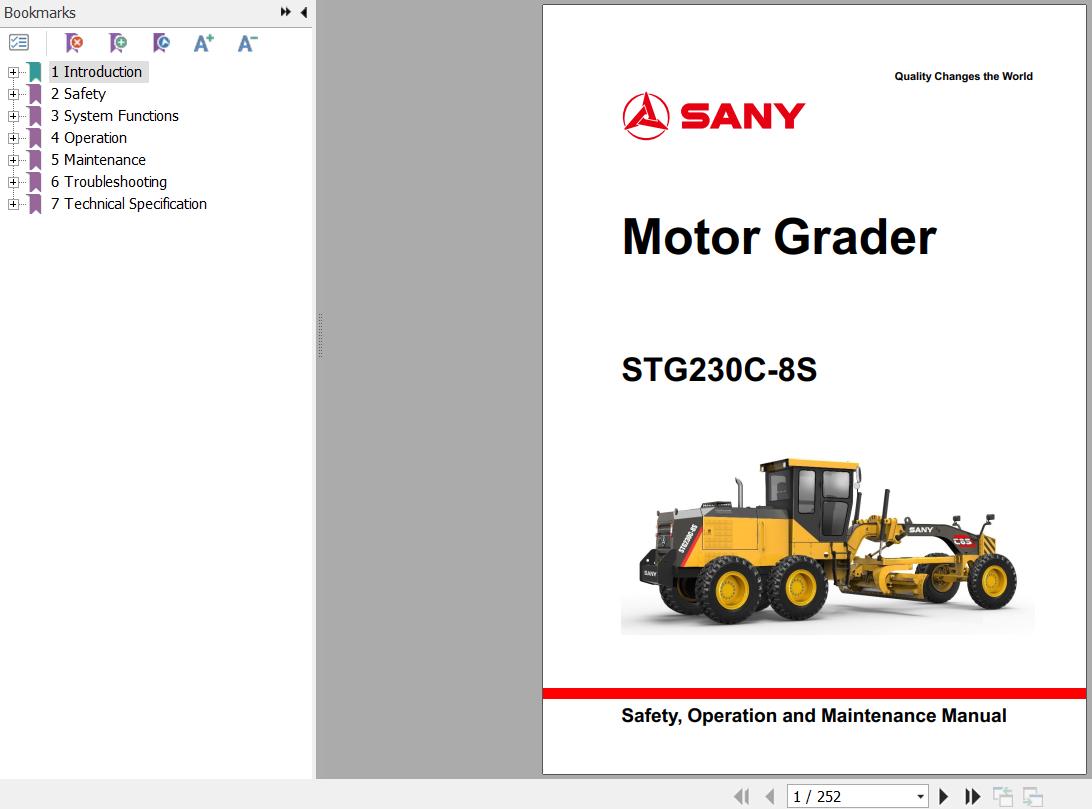Increase bookmark font size
The height and width of the screenshot is (809, 1092).
[x=203, y=43]
